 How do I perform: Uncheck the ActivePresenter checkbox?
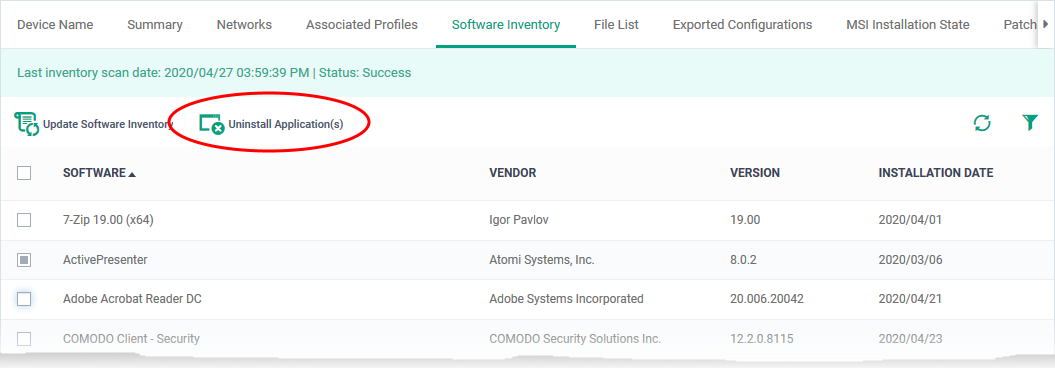tap(24, 260)
